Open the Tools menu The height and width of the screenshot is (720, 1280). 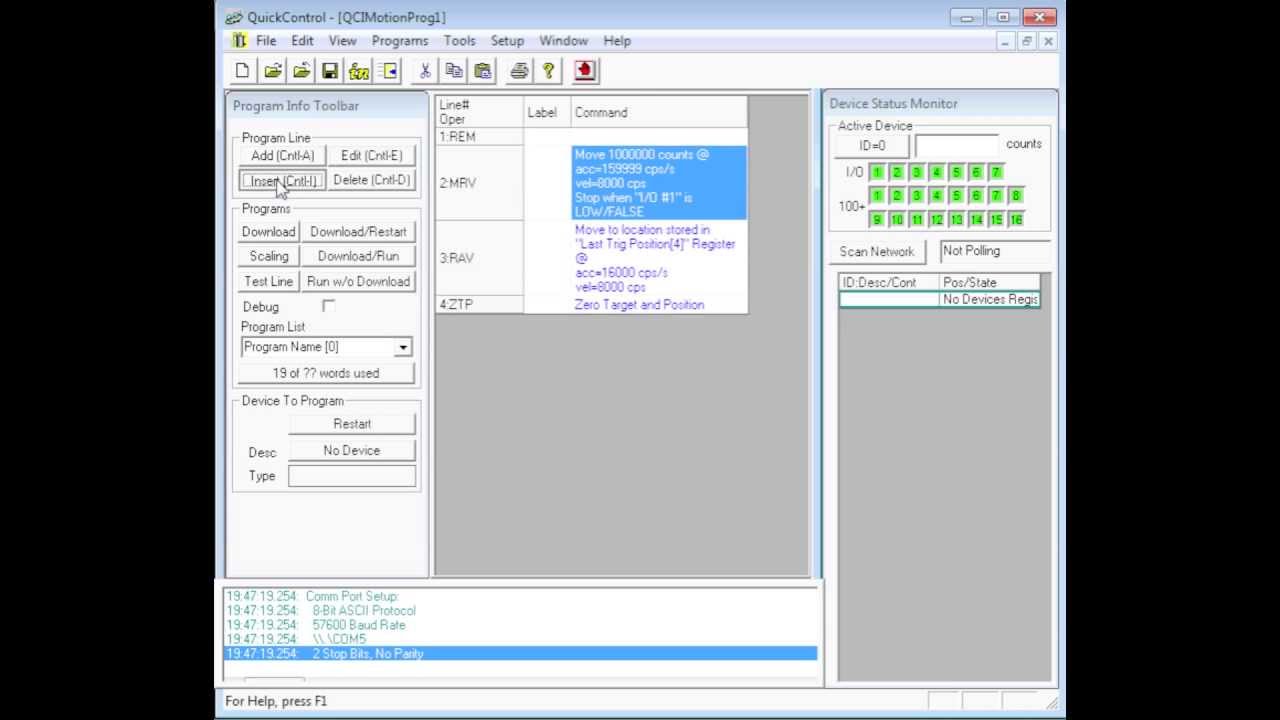(x=460, y=41)
